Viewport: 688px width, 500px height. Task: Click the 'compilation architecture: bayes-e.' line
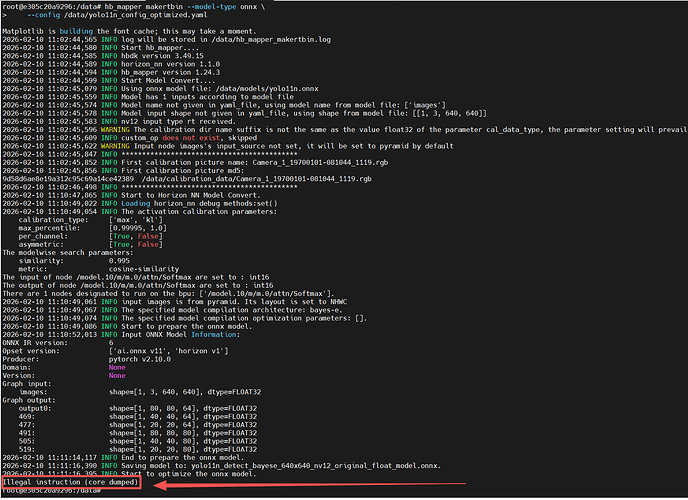point(172,310)
